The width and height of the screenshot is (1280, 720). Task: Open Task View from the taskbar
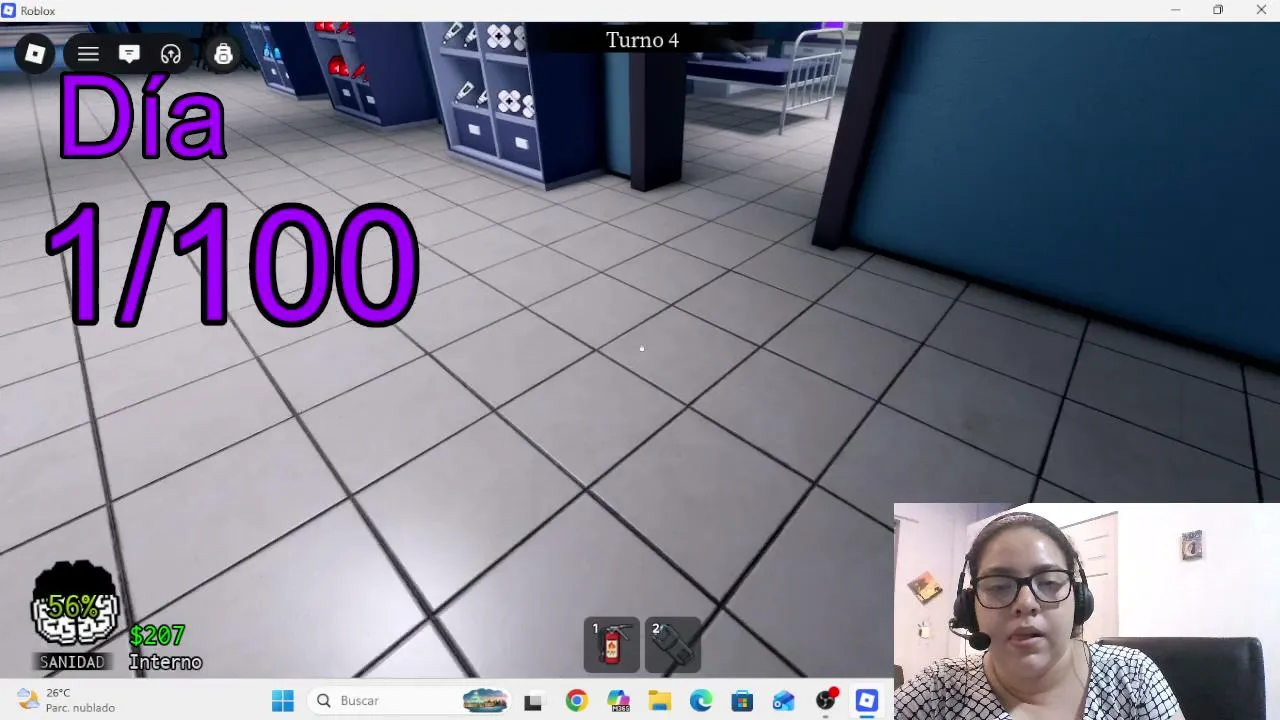point(533,701)
